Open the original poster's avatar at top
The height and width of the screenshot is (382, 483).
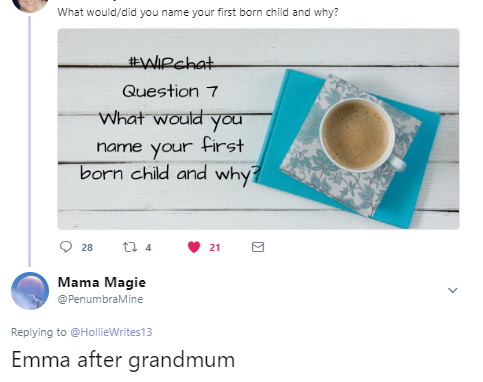point(30,5)
